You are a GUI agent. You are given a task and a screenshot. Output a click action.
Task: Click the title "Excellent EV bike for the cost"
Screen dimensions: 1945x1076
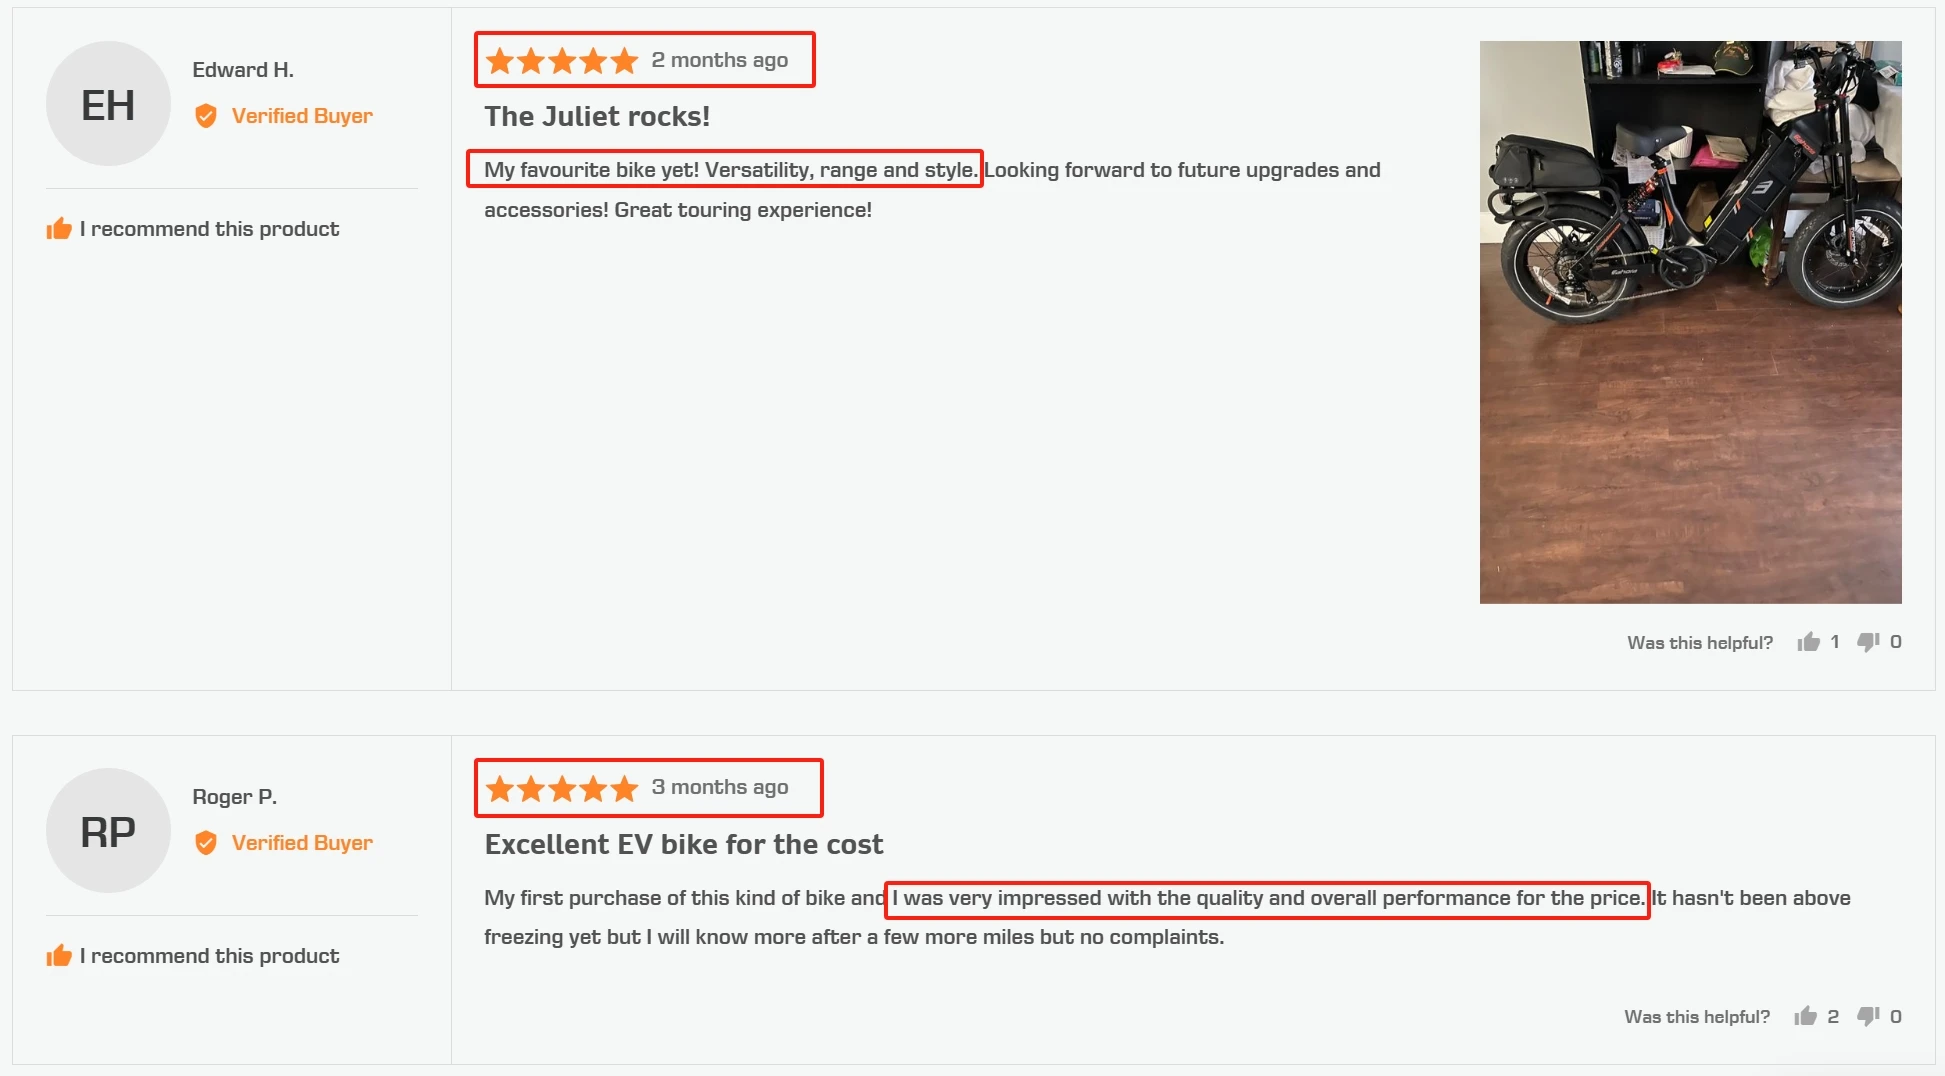tap(684, 845)
